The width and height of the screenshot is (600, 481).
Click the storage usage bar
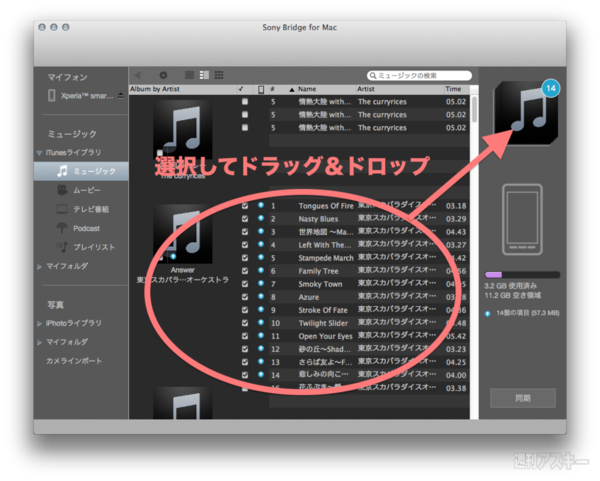(522, 274)
